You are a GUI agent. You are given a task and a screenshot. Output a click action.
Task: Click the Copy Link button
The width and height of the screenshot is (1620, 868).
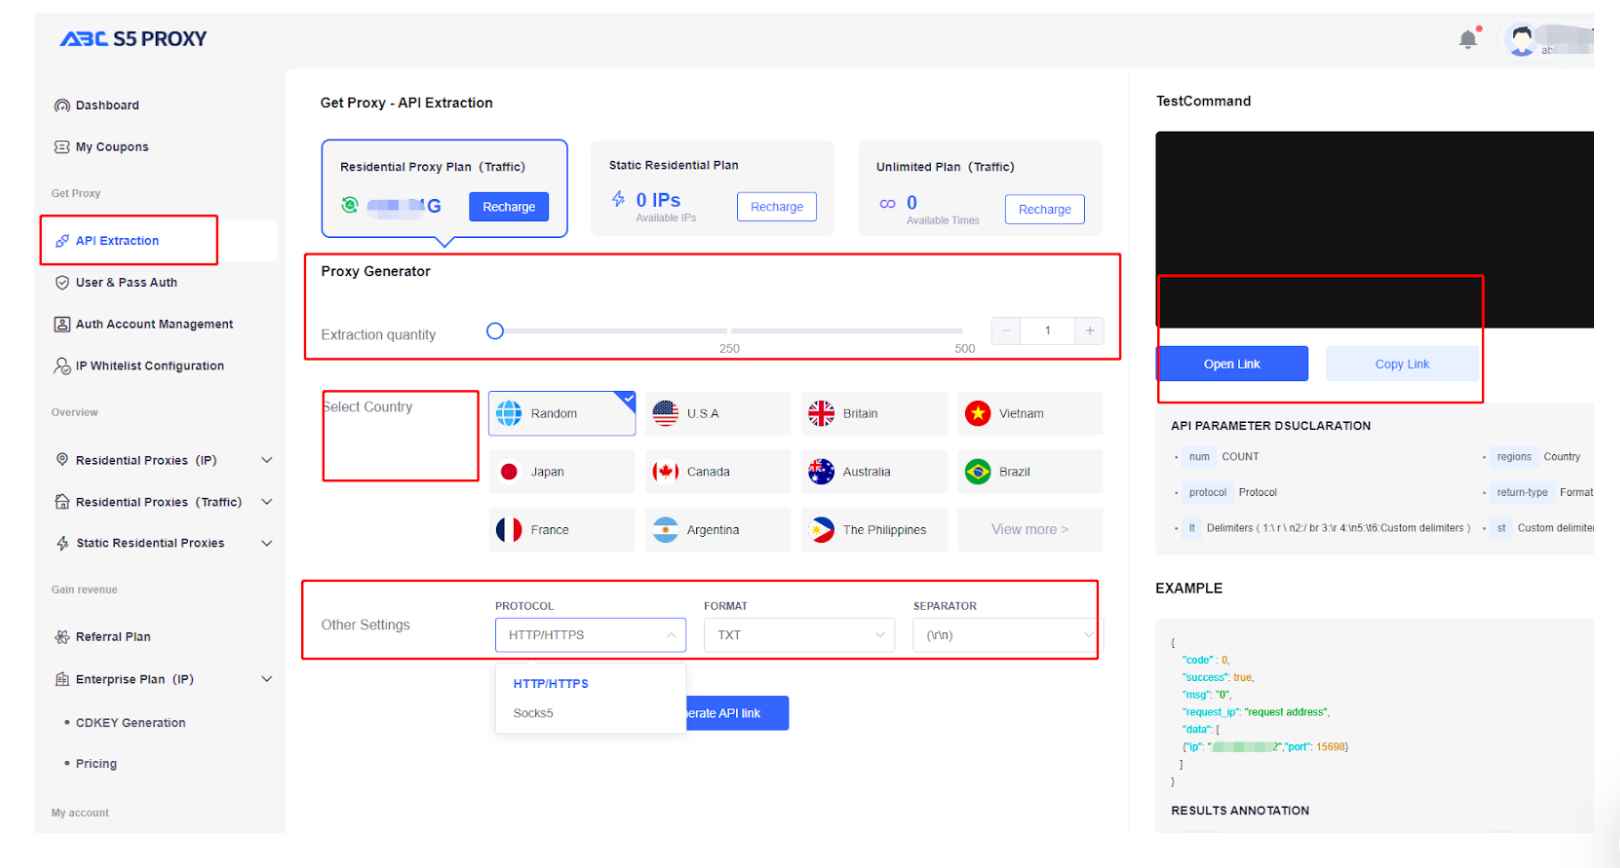pyautogui.click(x=1402, y=364)
